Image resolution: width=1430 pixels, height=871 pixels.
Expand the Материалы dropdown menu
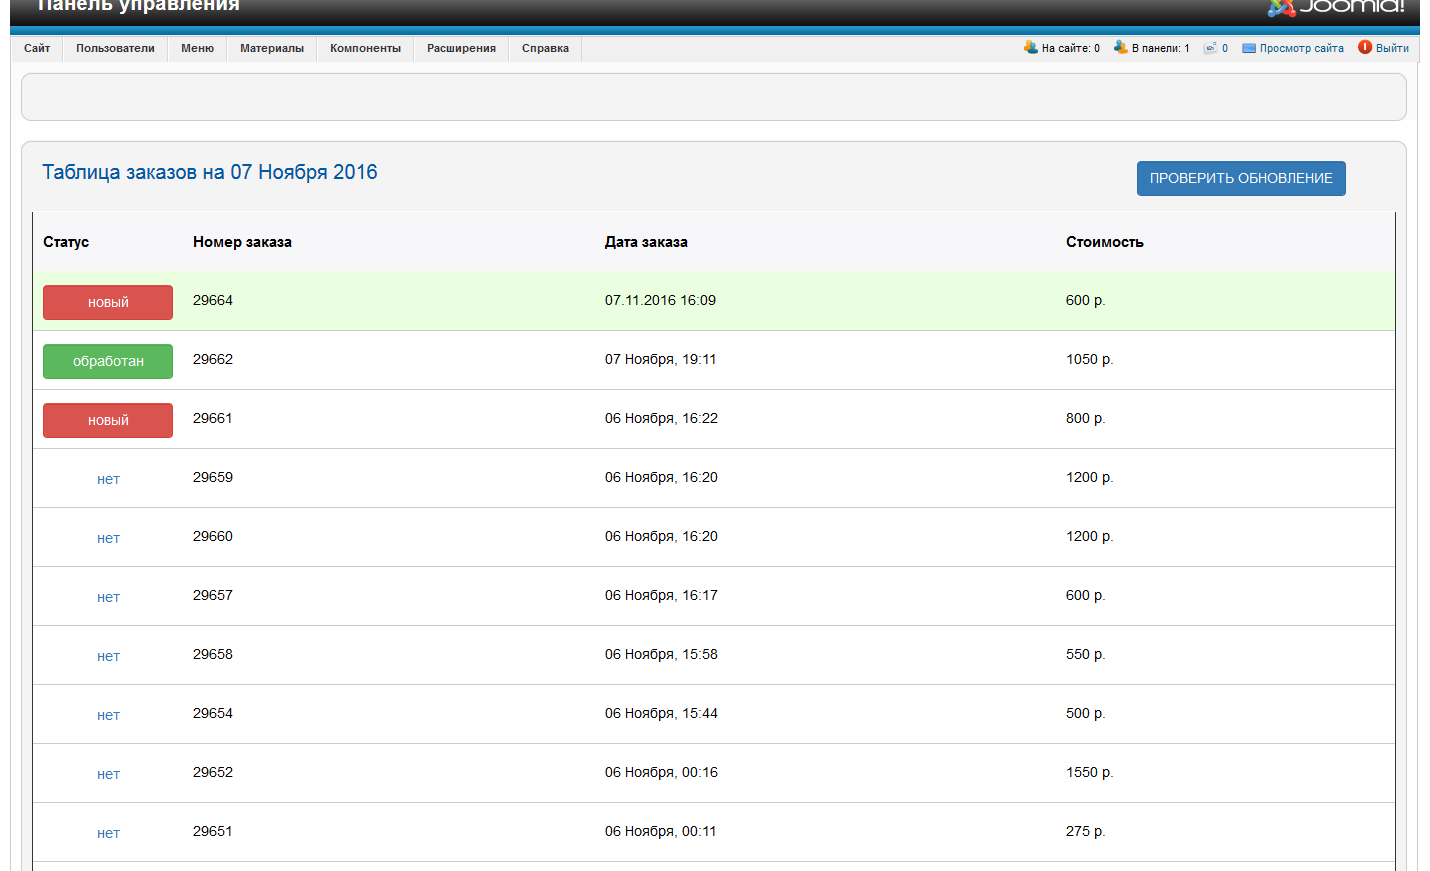(271, 48)
